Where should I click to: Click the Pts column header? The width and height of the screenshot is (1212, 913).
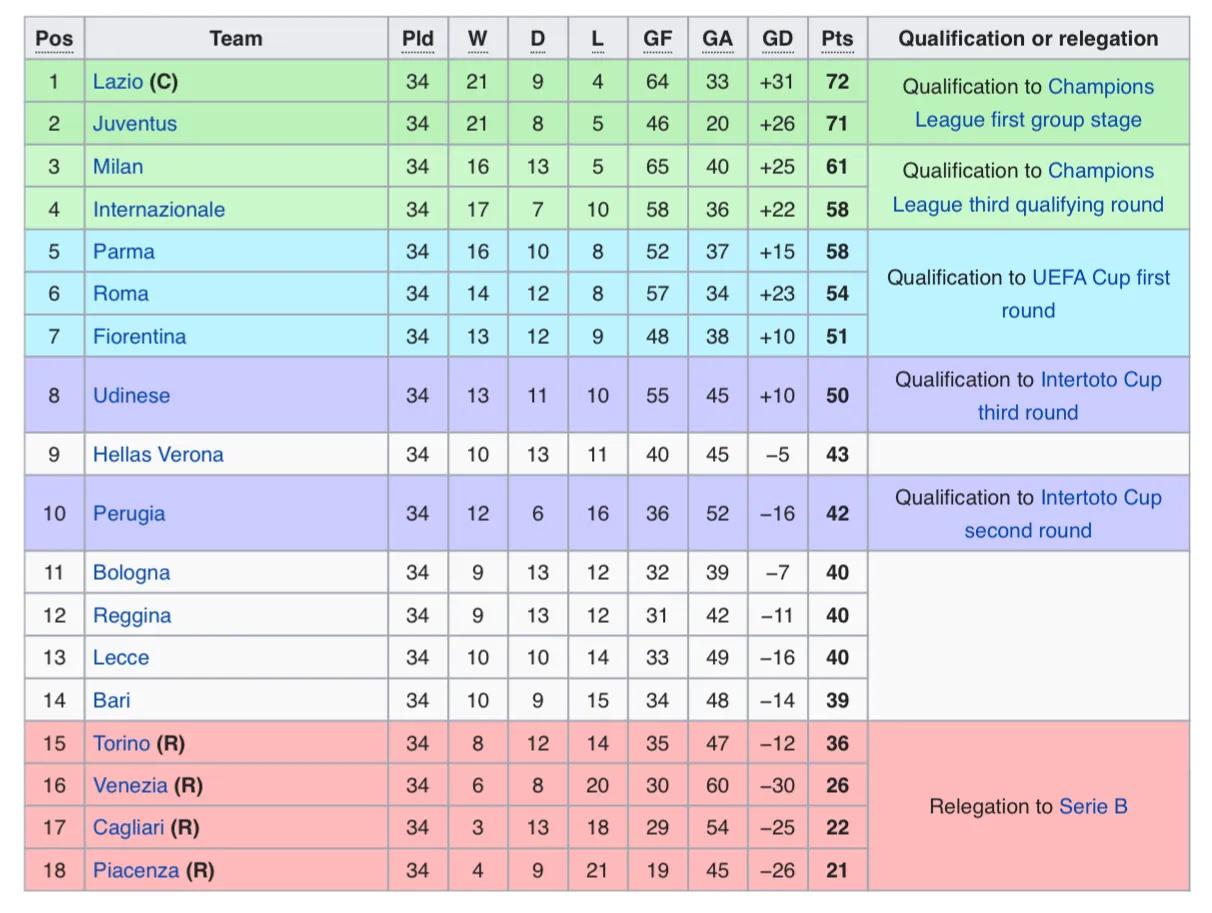pyautogui.click(x=837, y=39)
